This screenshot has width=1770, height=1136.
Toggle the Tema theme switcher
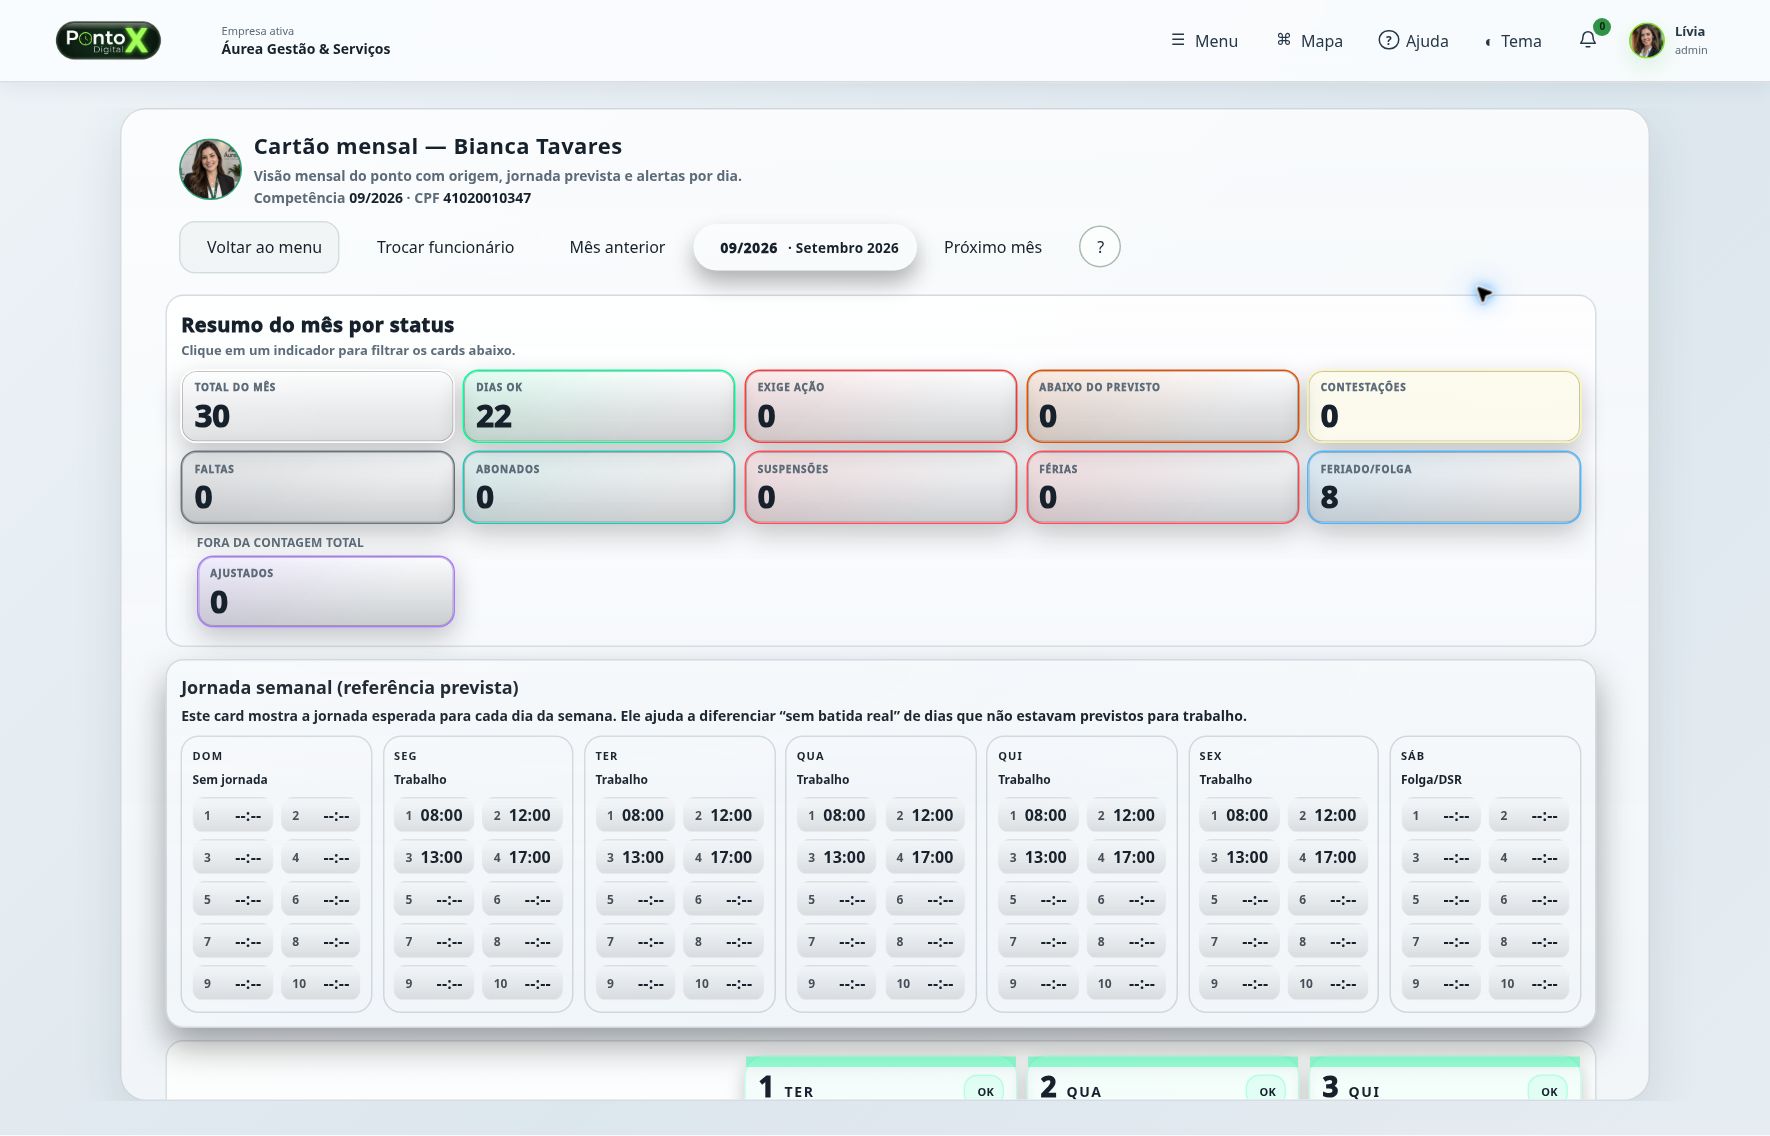click(1513, 41)
